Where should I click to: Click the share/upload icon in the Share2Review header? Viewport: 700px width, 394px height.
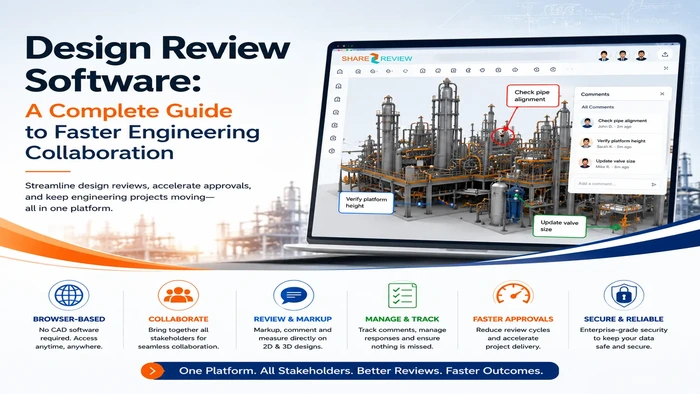point(665,54)
